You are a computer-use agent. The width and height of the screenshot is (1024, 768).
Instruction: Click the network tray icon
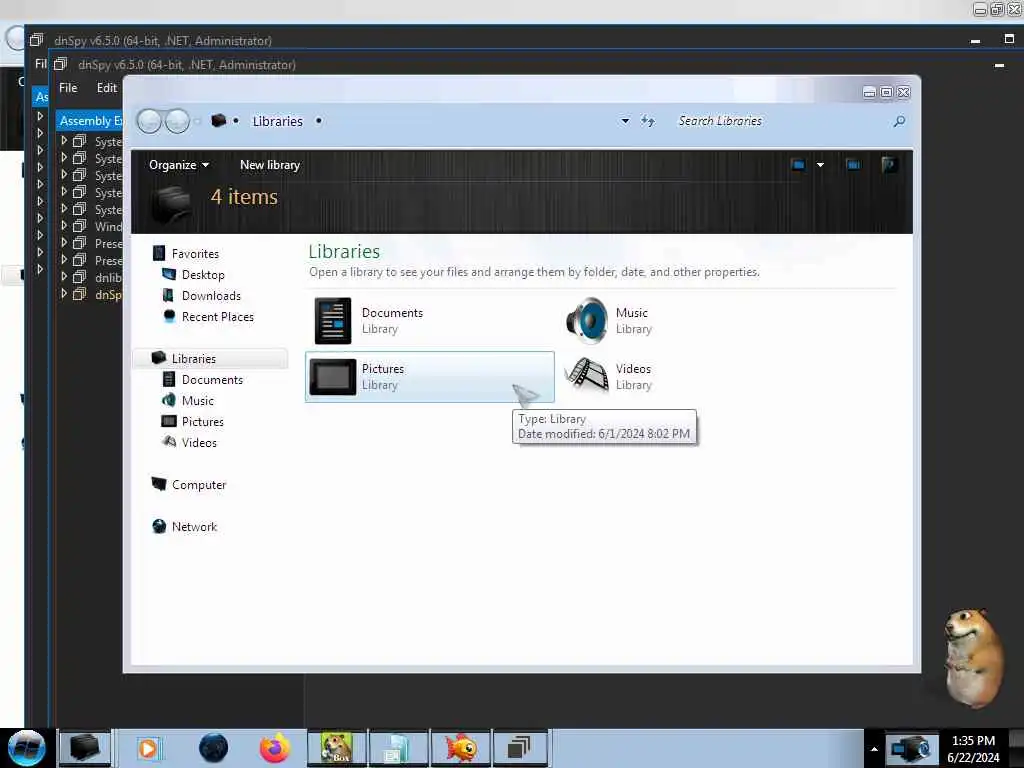[911, 749]
